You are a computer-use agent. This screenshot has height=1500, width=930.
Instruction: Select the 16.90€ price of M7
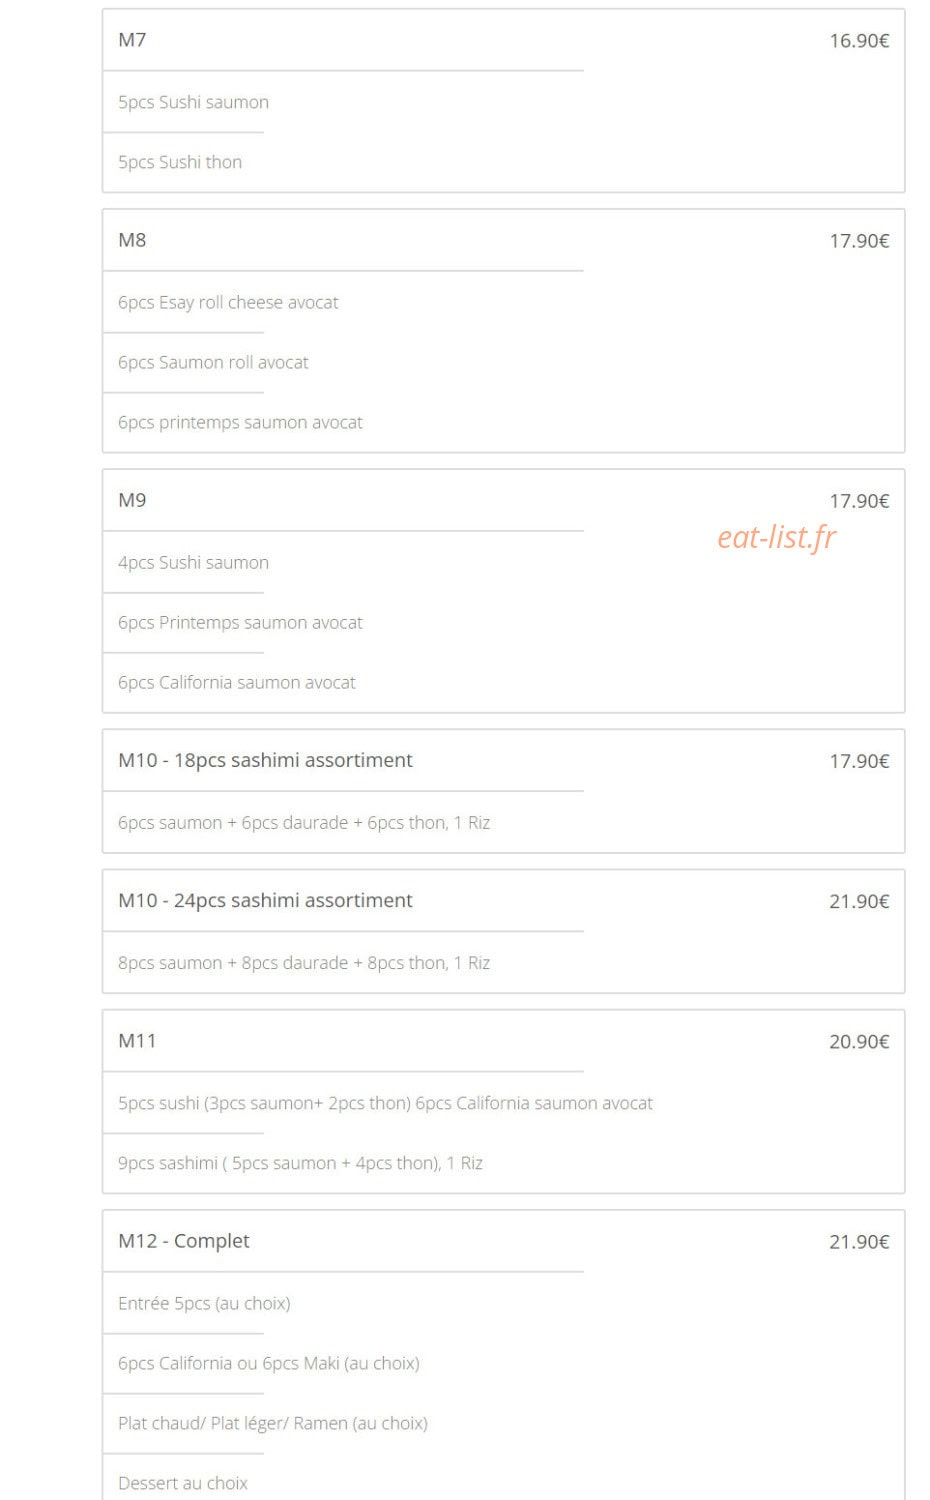click(x=859, y=41)
